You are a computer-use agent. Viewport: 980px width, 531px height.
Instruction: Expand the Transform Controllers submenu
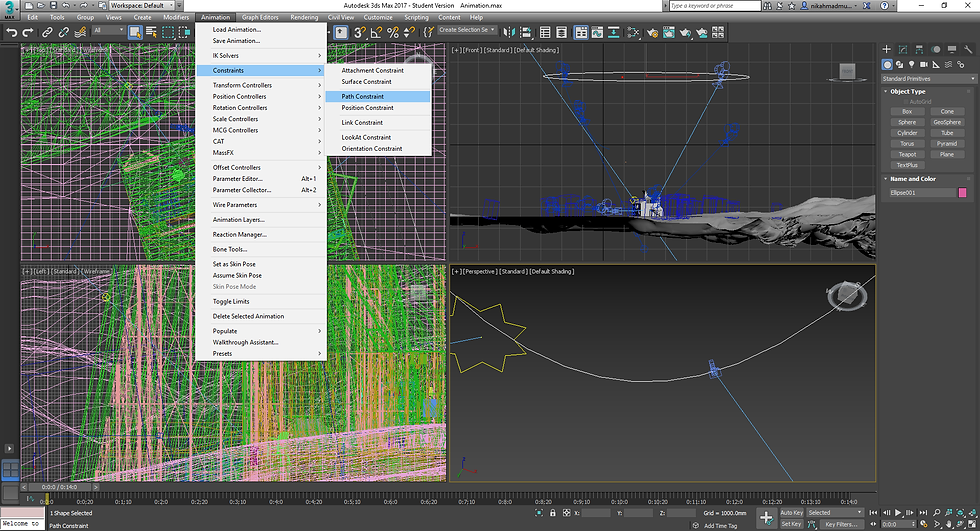tap(261, 85)
